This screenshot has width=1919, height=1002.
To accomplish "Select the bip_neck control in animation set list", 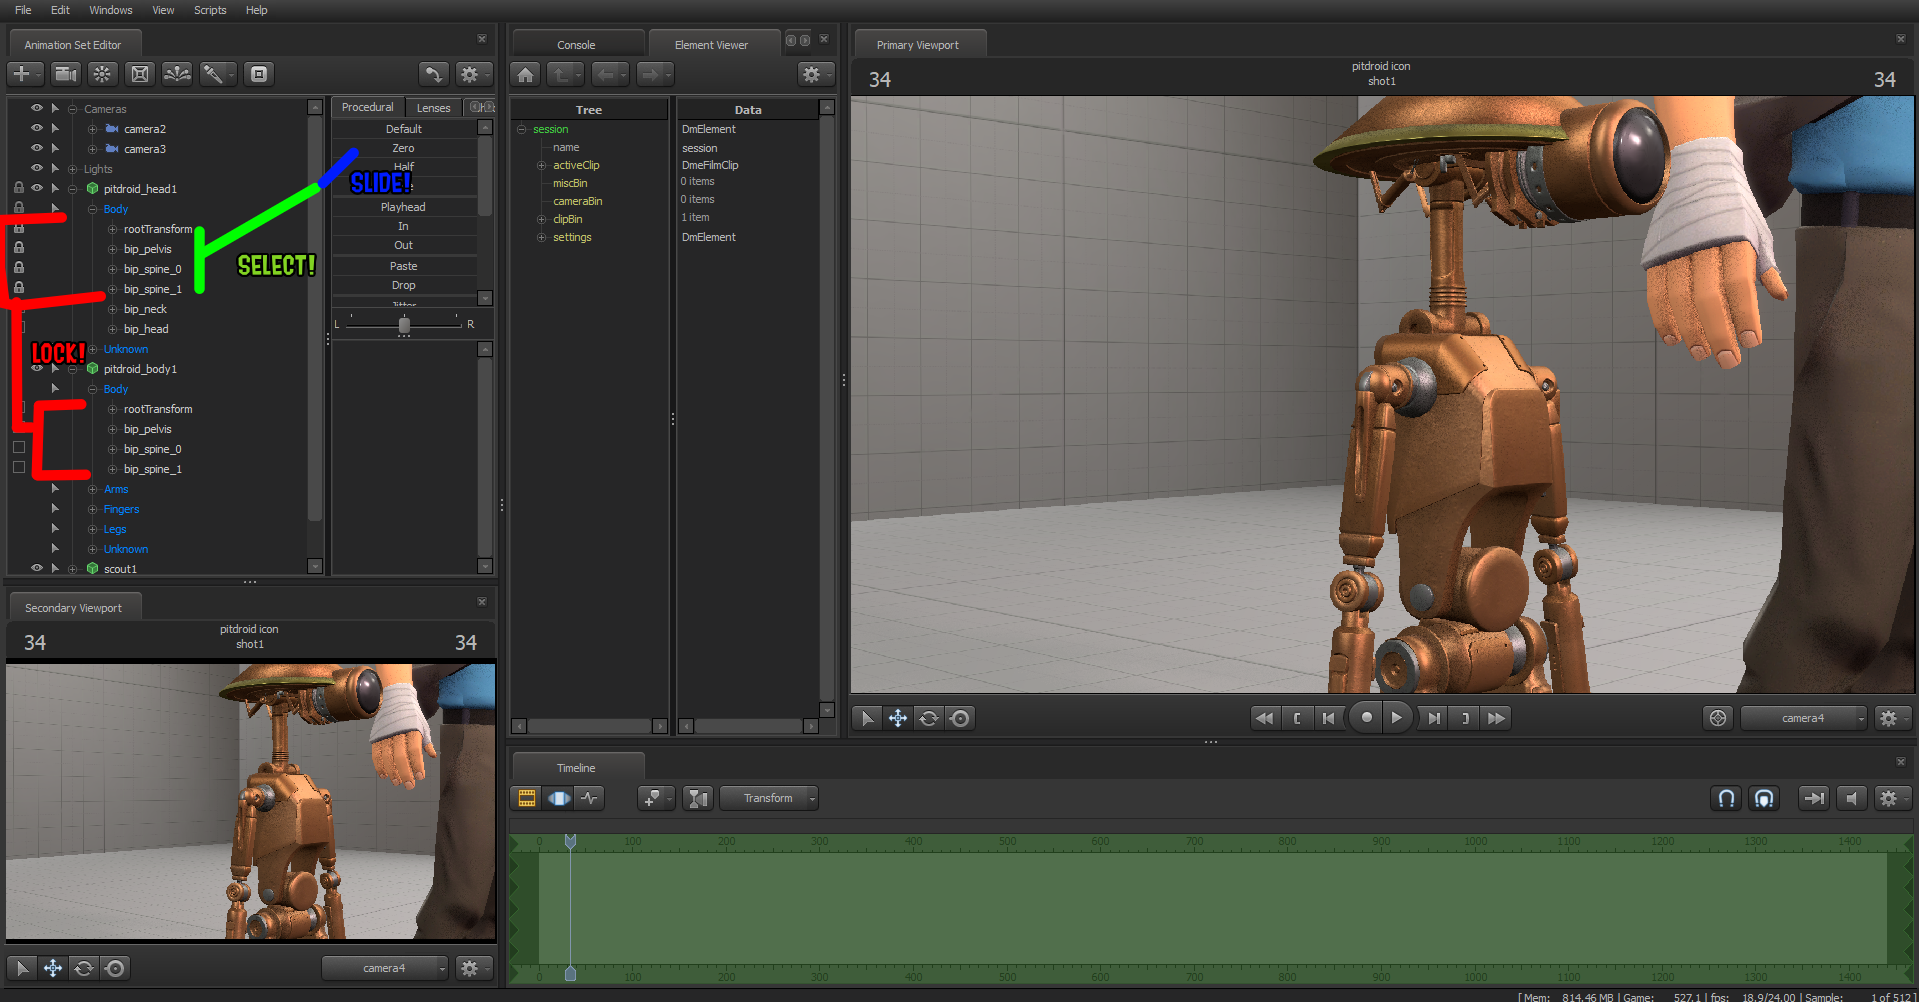I will coord(145,309).
